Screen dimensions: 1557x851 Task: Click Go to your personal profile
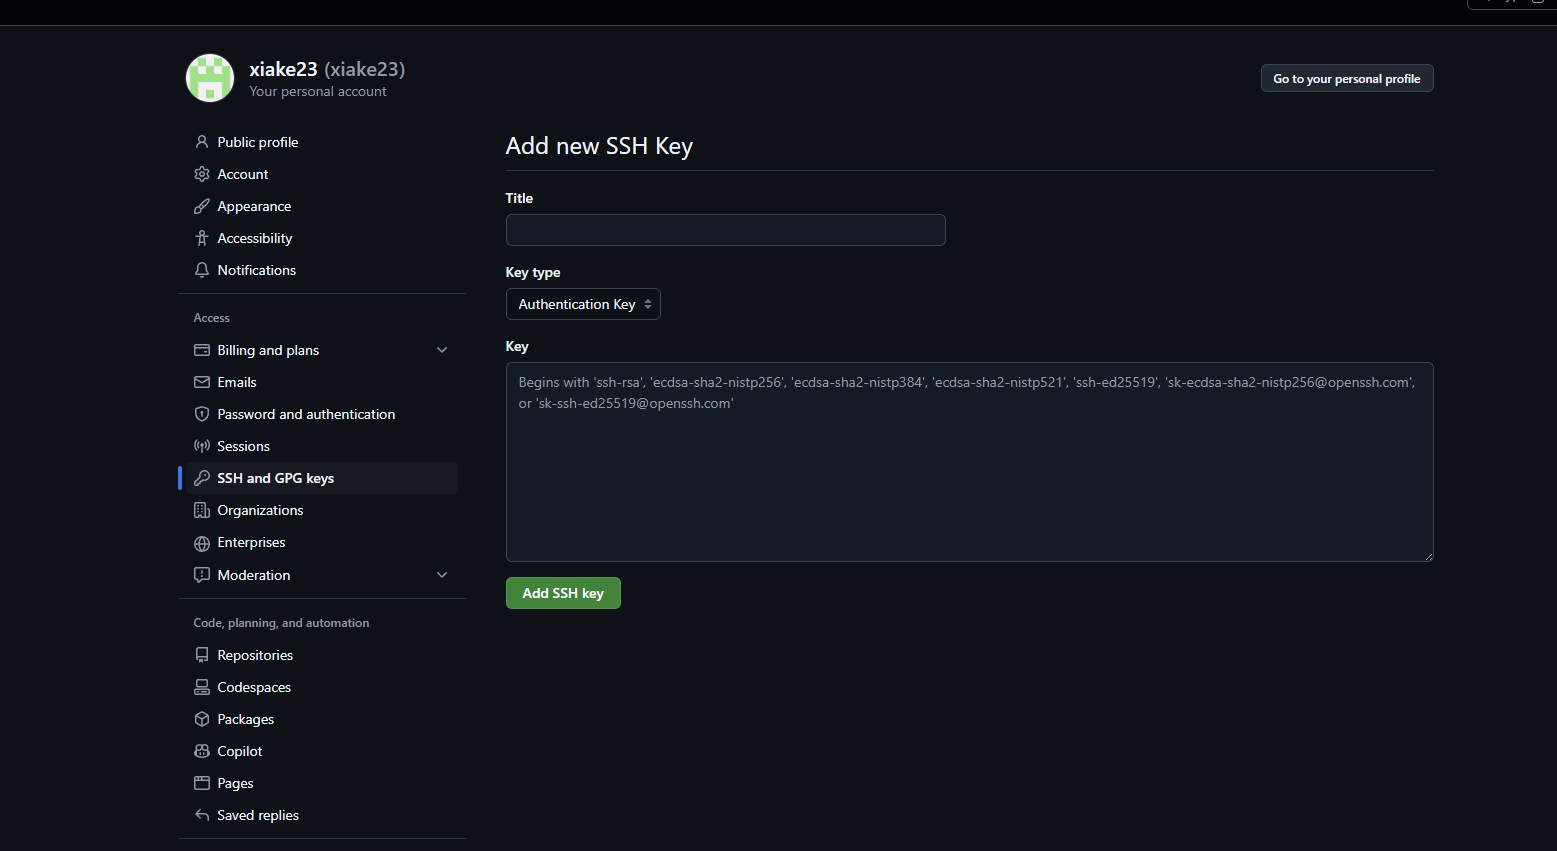[x=1347, y=78]
